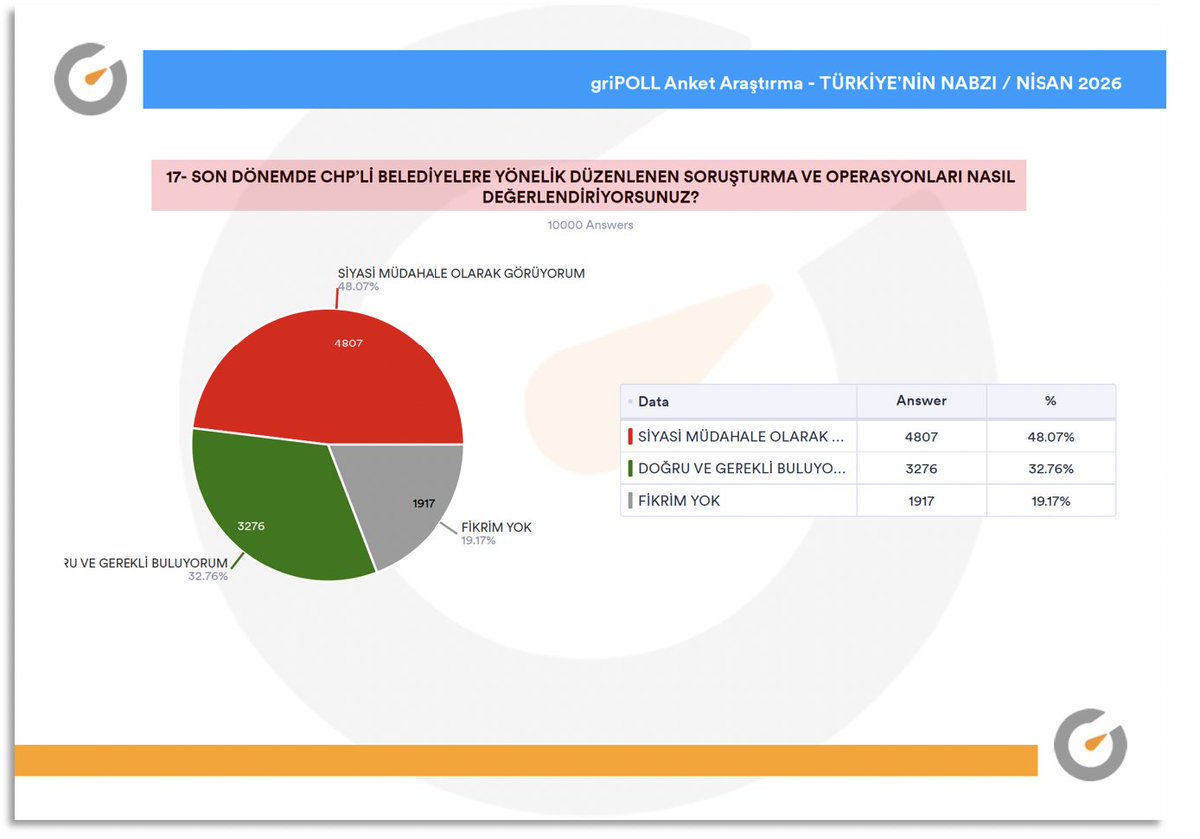The height and width of the screenshot is (839, 1200).
Task: Click pie label SİYASİ MÜDAHALE OLARAK GÖRÜYORUM
Action: click(461, 273)
